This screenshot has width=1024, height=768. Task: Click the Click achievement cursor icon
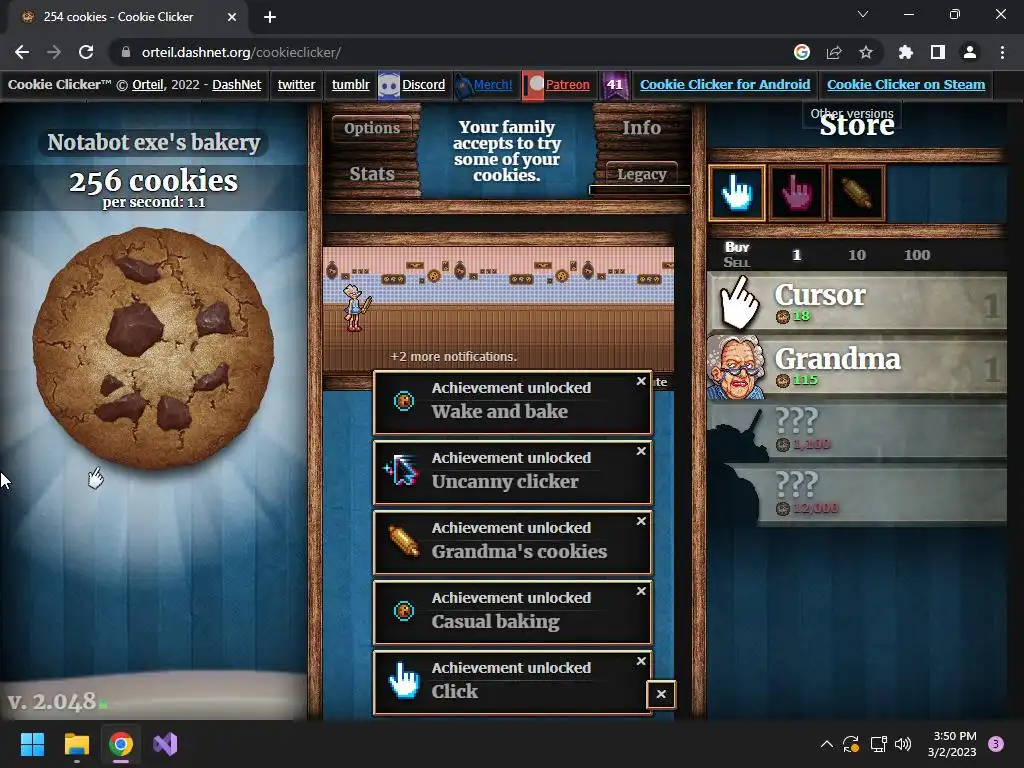click(x=404, y=680)
